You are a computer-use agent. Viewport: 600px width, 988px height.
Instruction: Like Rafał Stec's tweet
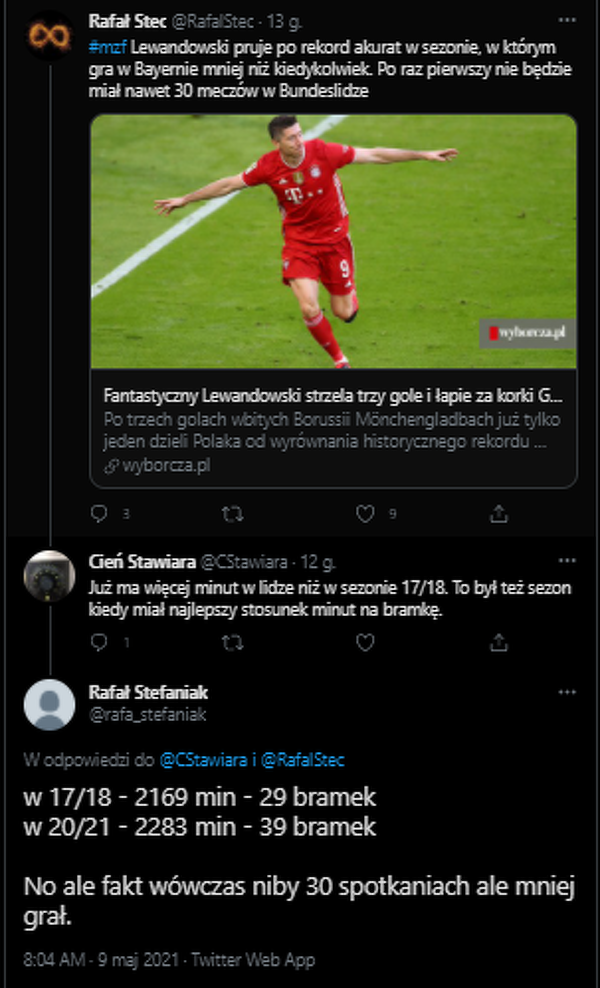pyautogui.click(x=365, y=514)
